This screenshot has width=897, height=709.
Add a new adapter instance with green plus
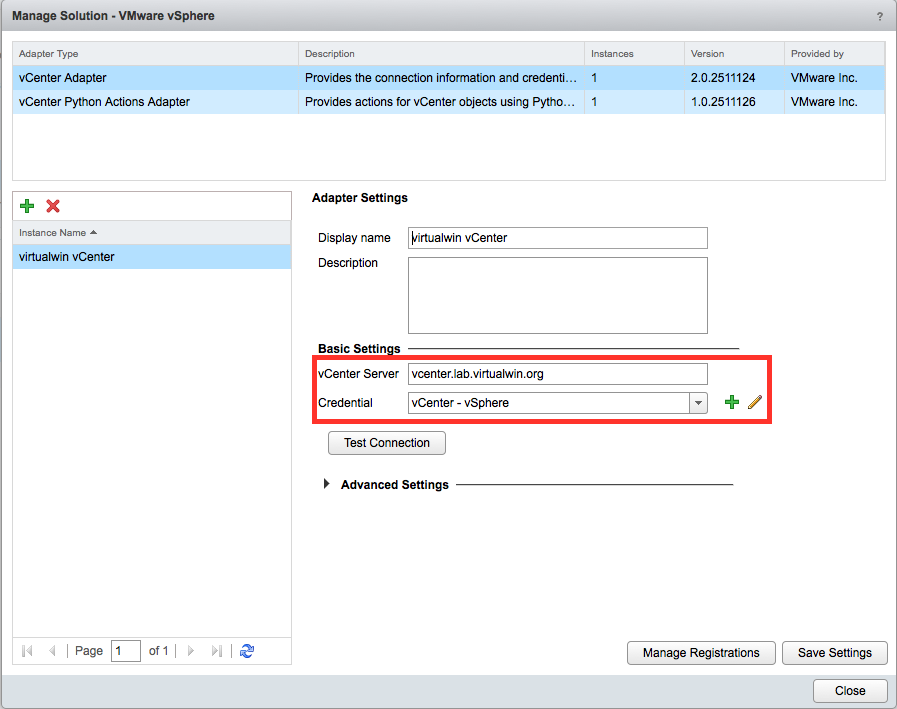pyautogui.click(x=27, y=206)
